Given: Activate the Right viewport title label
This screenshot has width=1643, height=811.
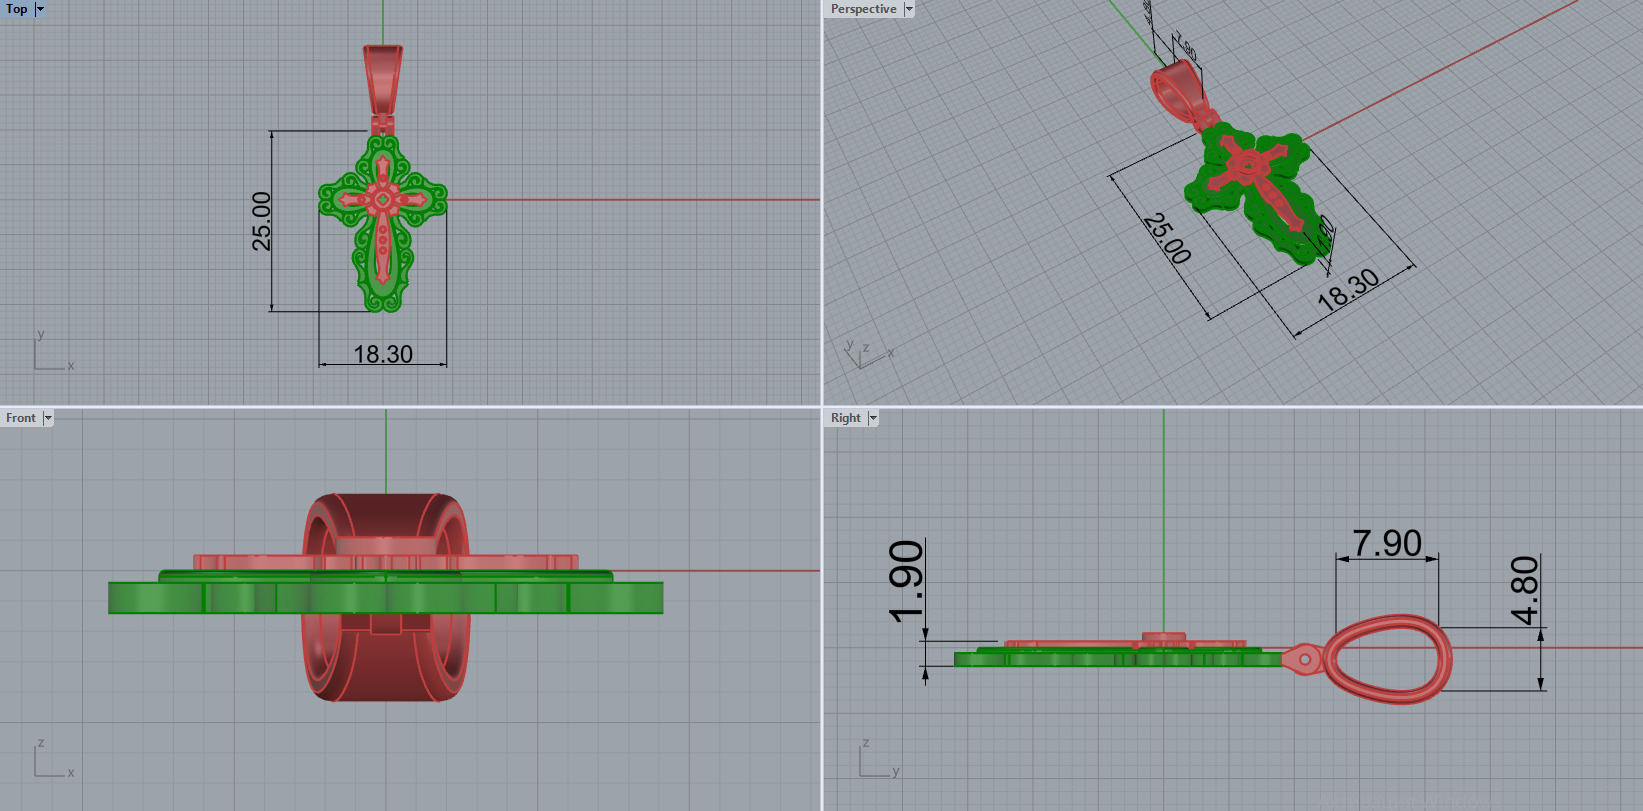Looking at the screenshot, I should (x=845, y=418).
